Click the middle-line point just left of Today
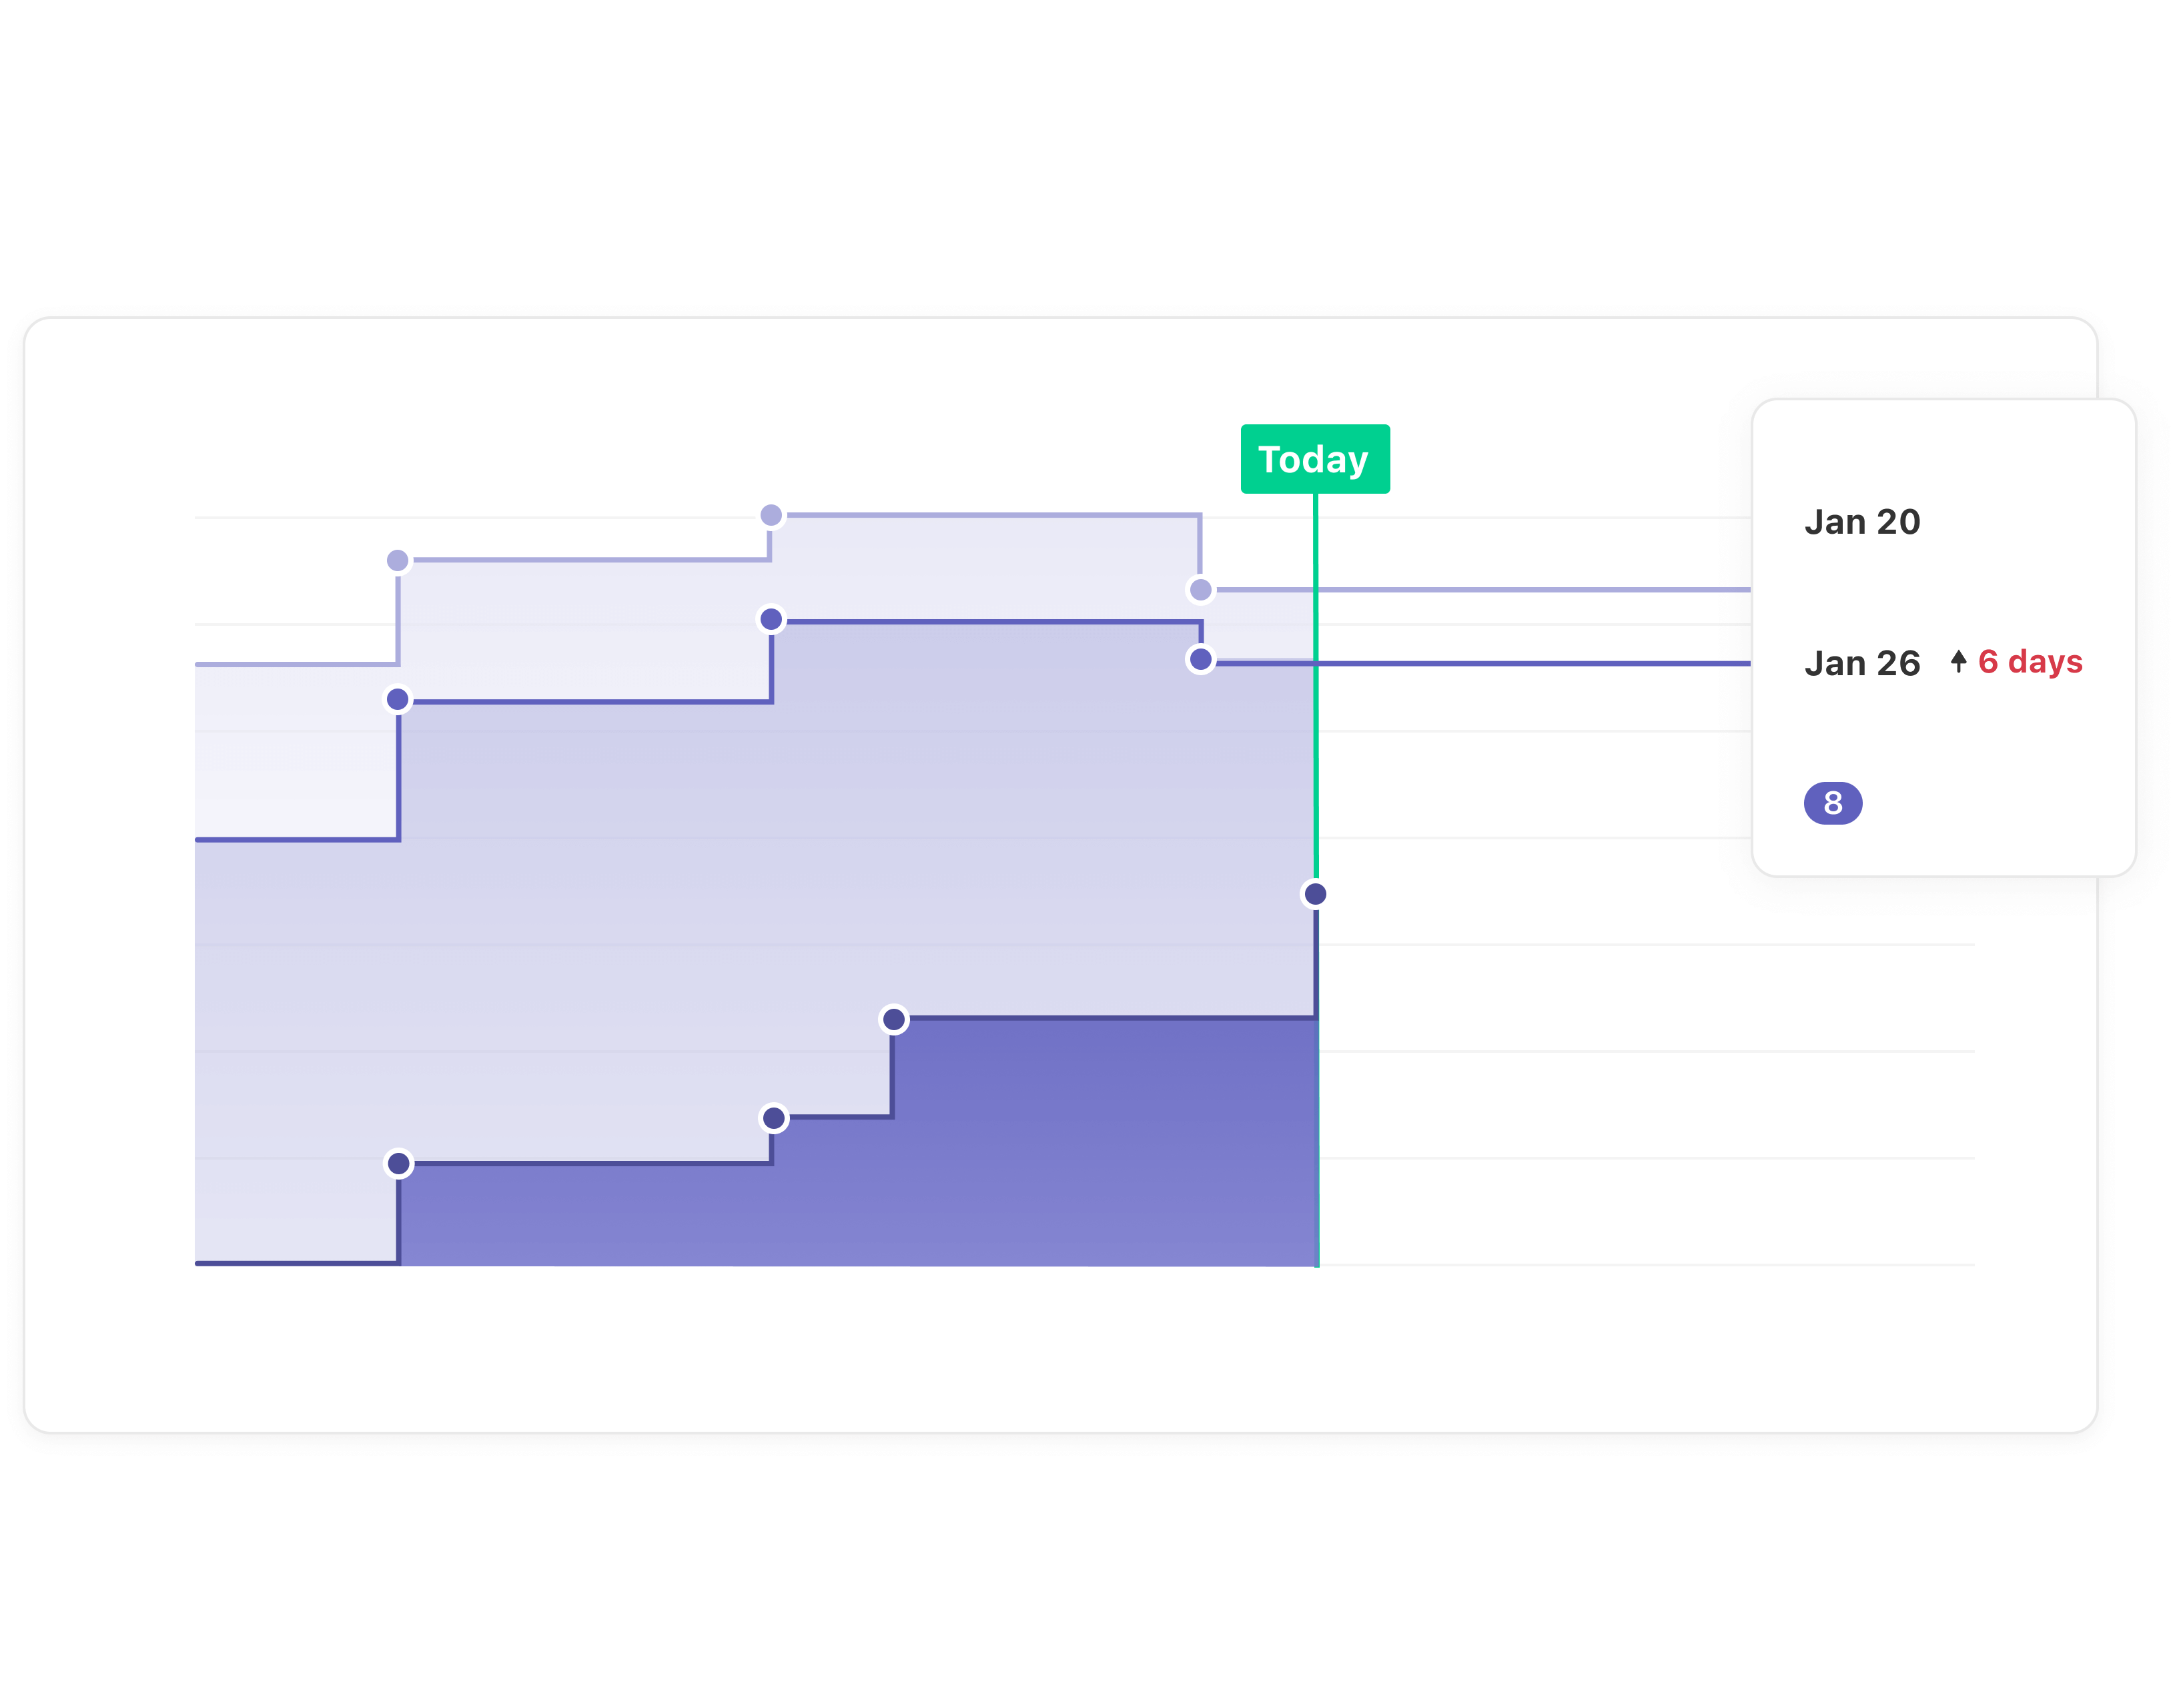 pyautogui.click(x=1200, y=659)
